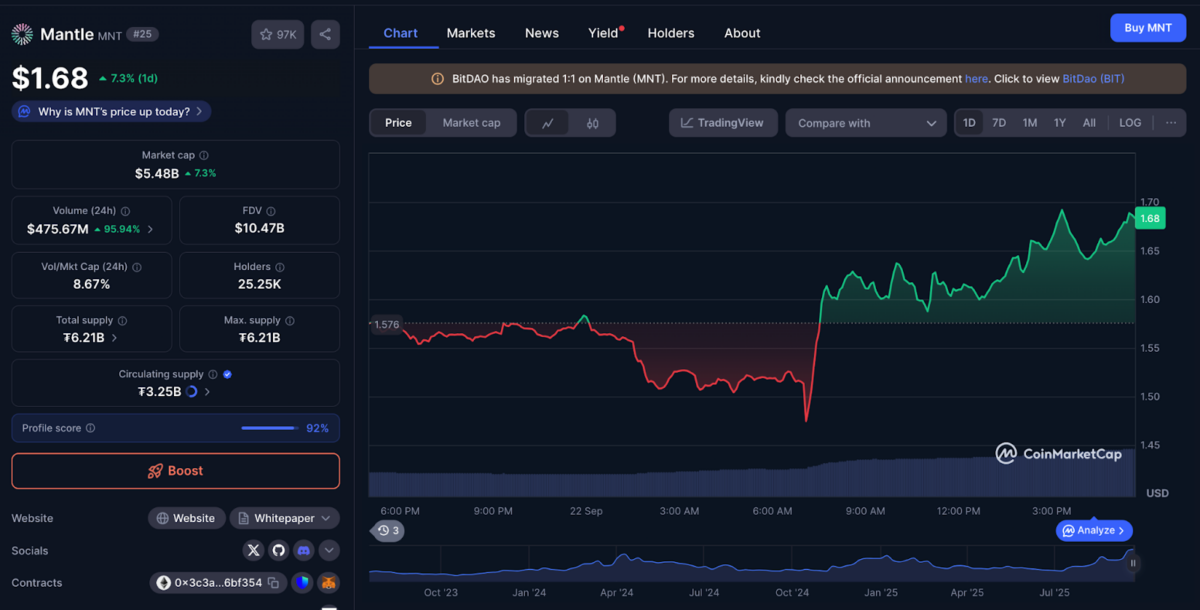The width and height of the screenshot is (1200, 610).
Task: Click the pause handle on the range navigator
Action: tap(1133, 563)
